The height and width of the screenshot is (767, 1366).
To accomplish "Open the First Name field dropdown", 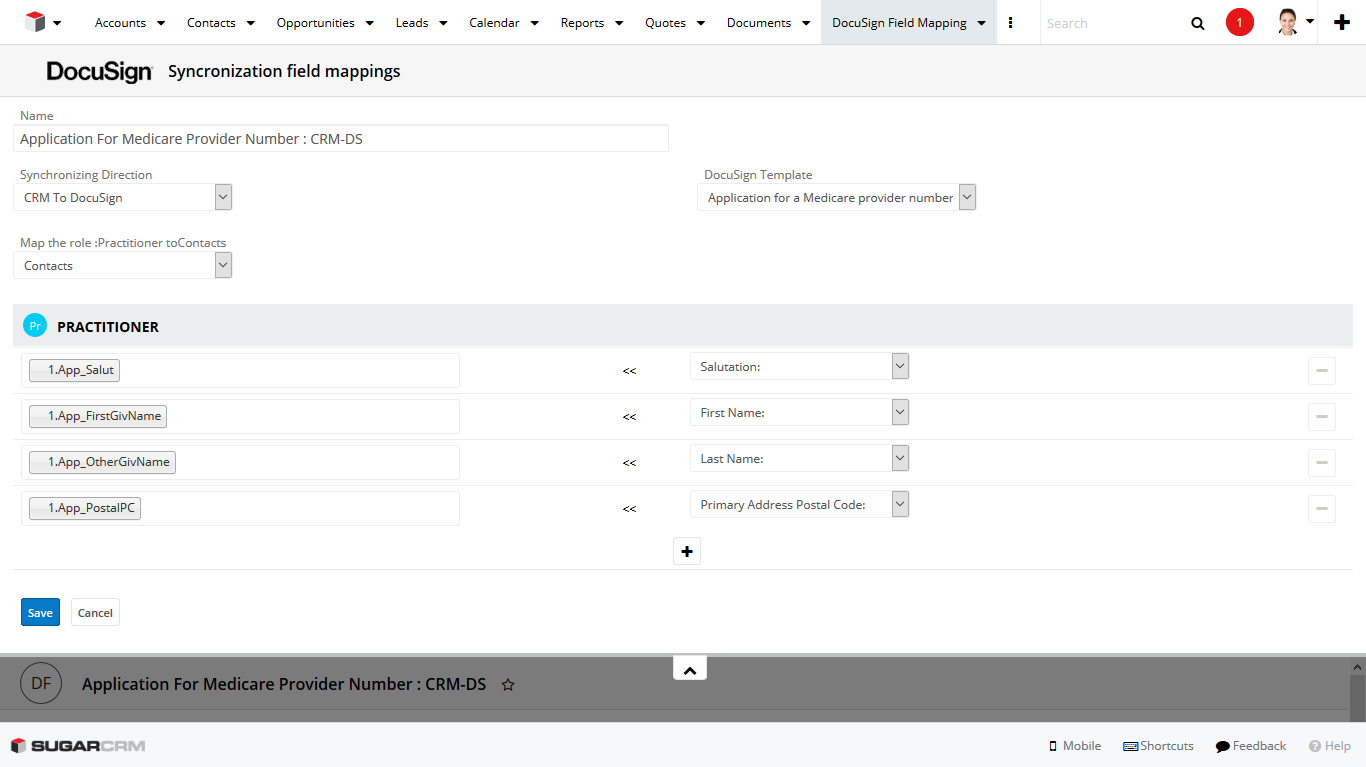I will [799, 412].
